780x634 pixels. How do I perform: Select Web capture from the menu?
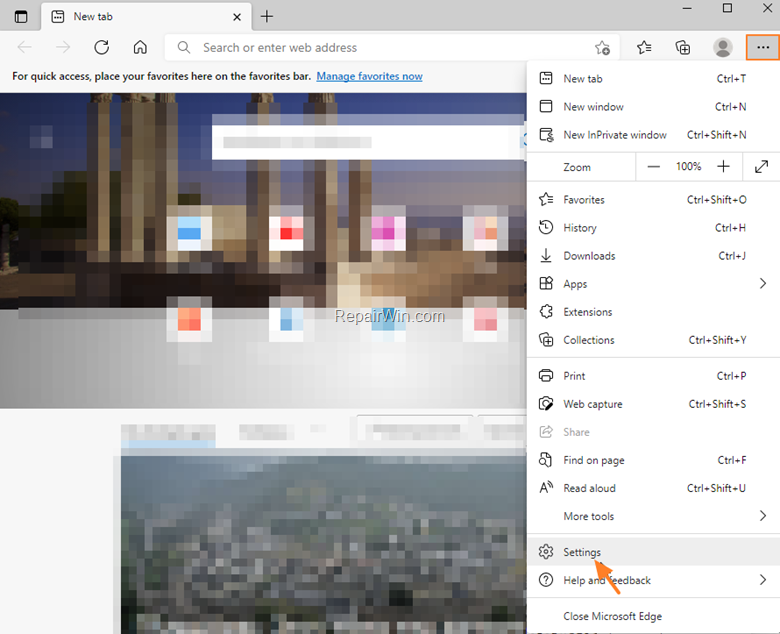click(x=653, y=404)
